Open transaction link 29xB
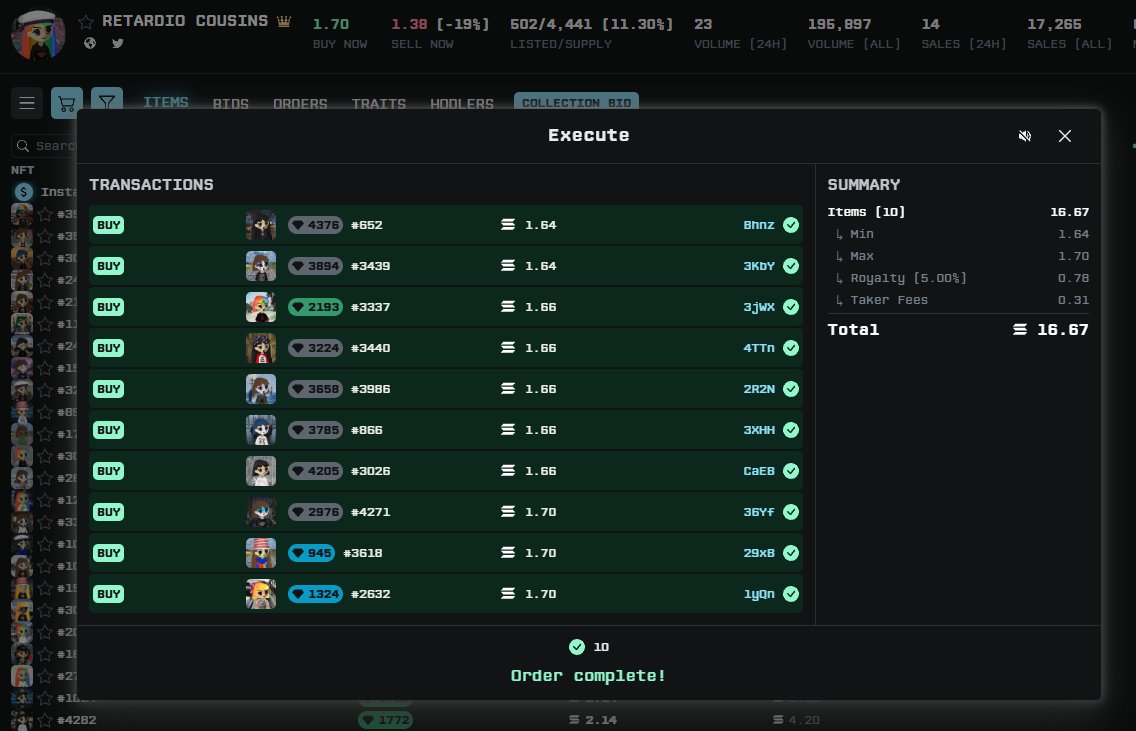 (759, 553)
